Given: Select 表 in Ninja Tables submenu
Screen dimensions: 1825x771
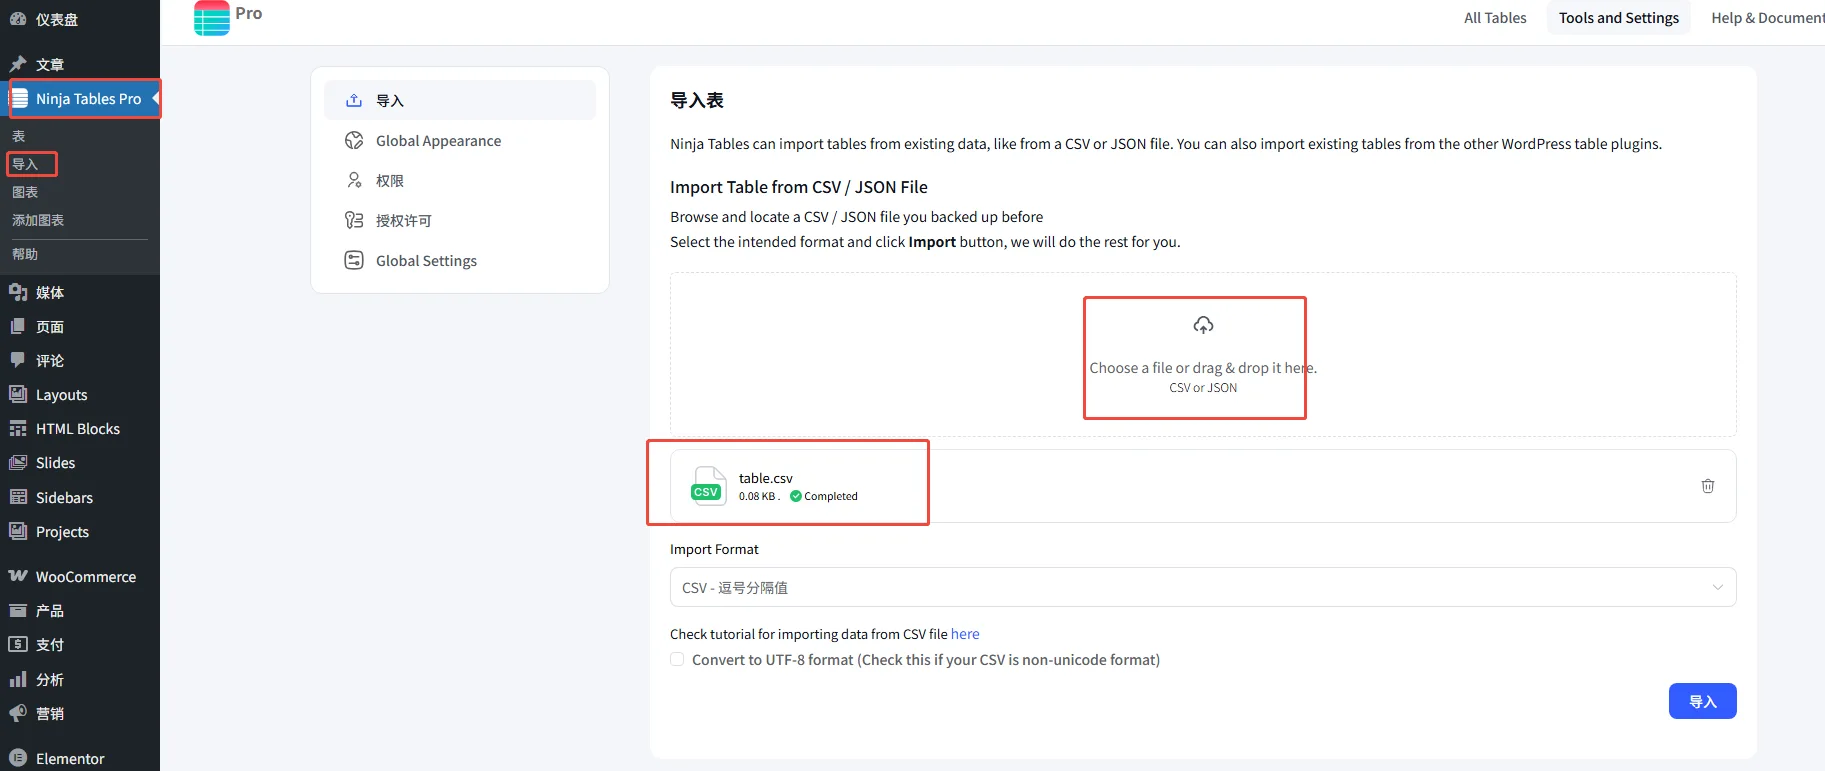Looking at the screenshot, I should 18,136.
